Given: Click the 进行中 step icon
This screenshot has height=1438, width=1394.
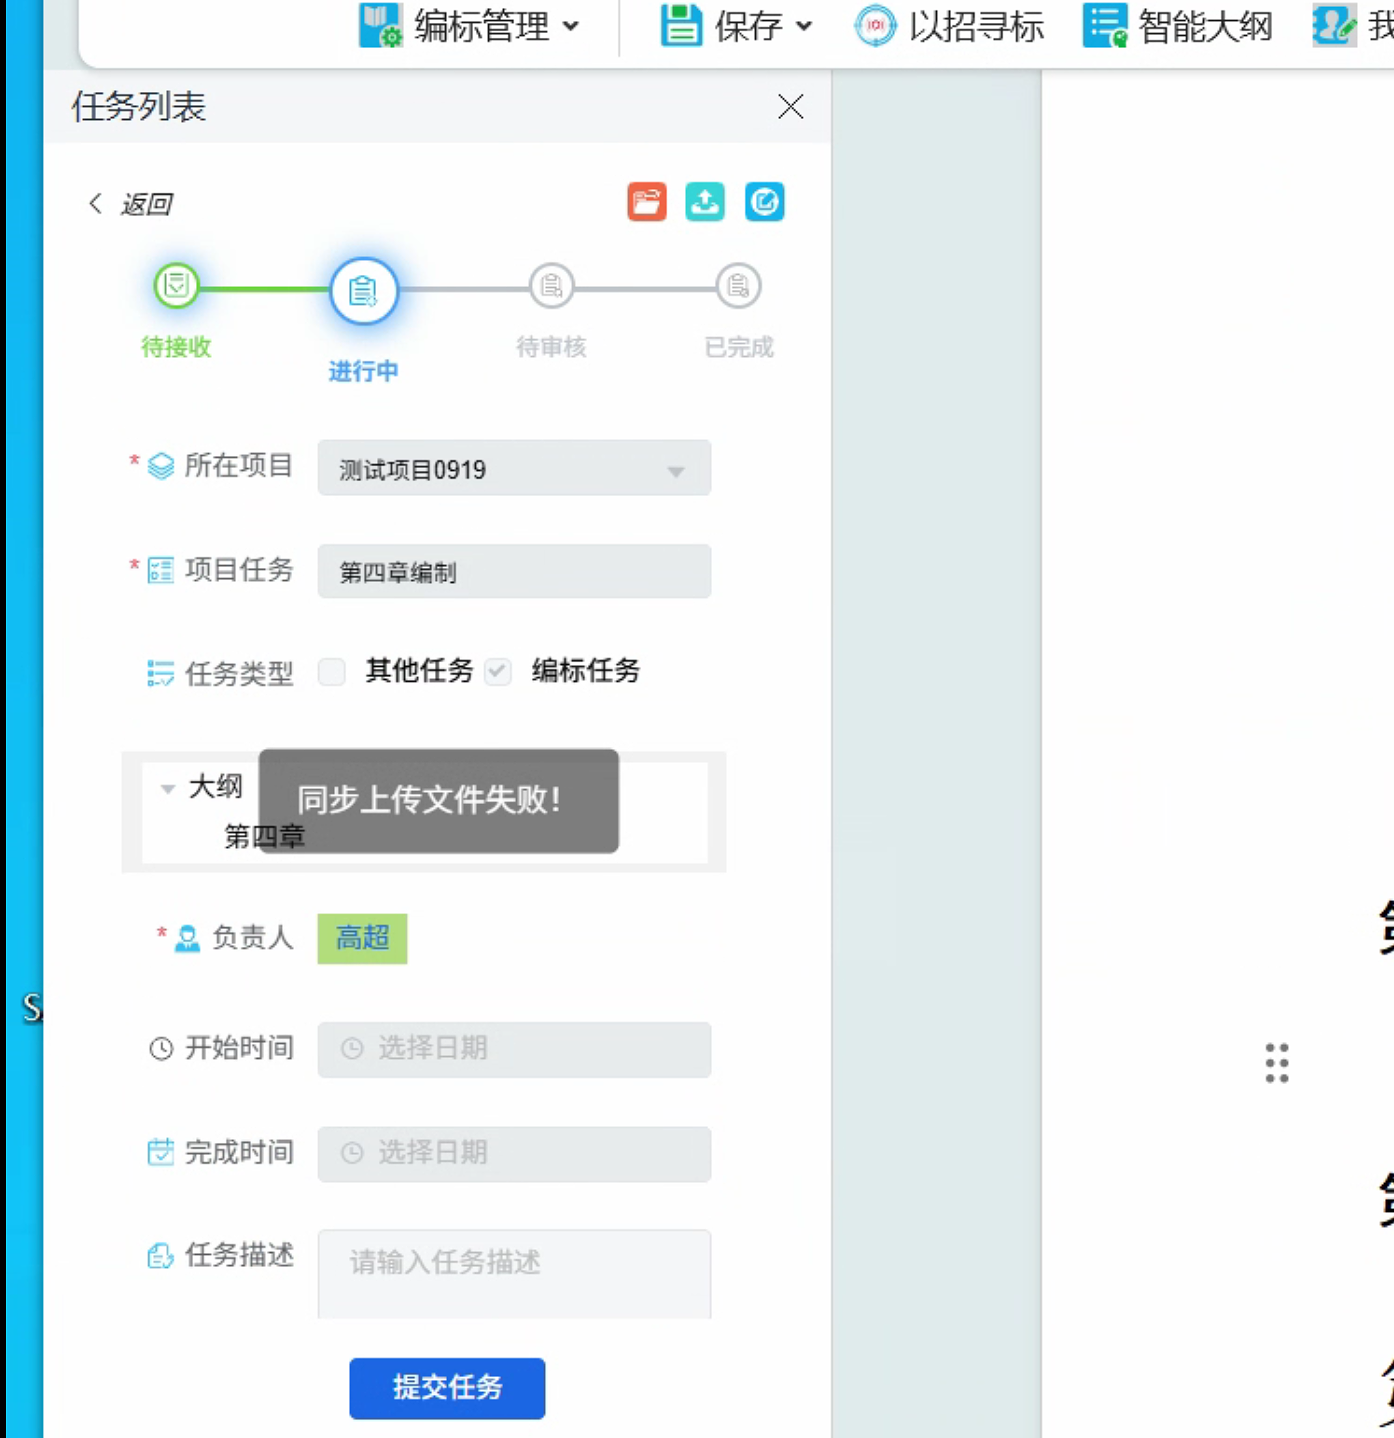Looking at the screenshot, I should click(364, 291).
